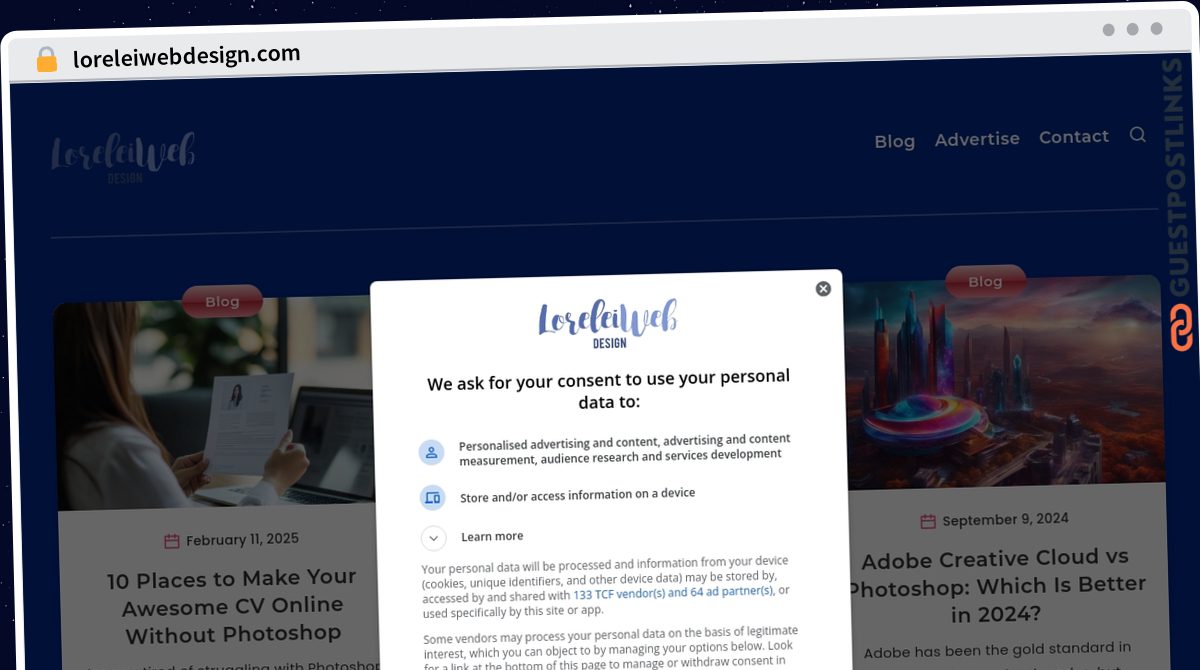Go to the Advertise menu item
Screen dimensions: 1200x670
977,139
